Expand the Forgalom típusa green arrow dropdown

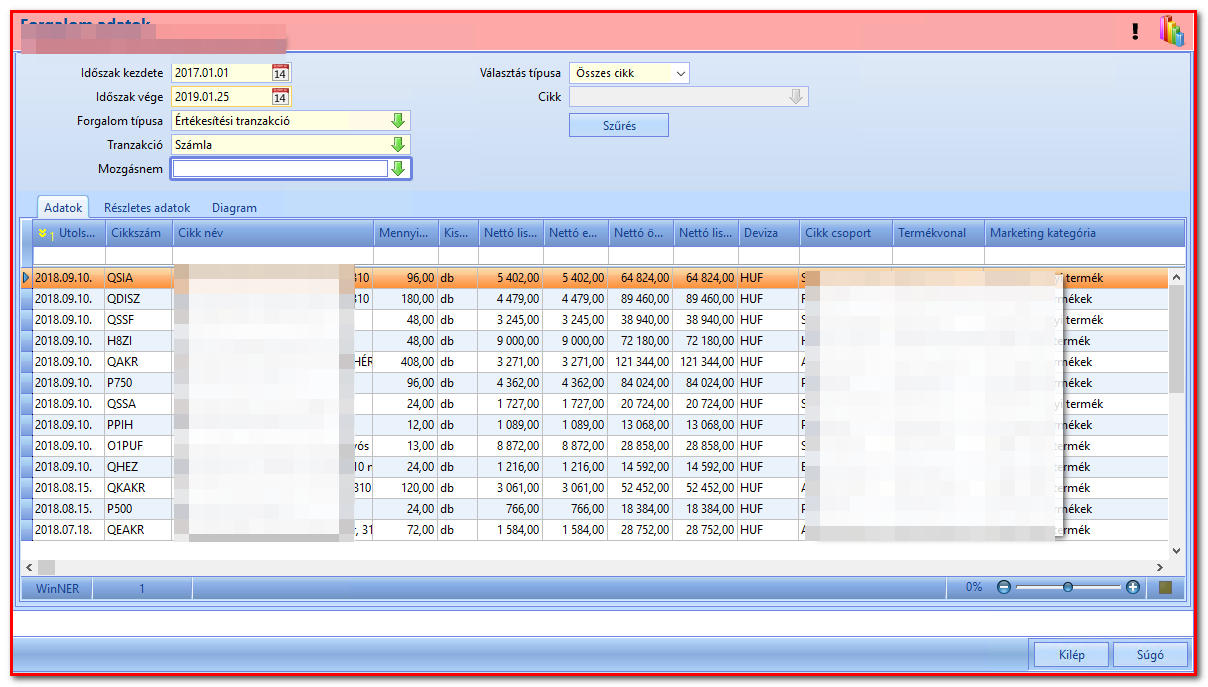(x=398, y=121)
